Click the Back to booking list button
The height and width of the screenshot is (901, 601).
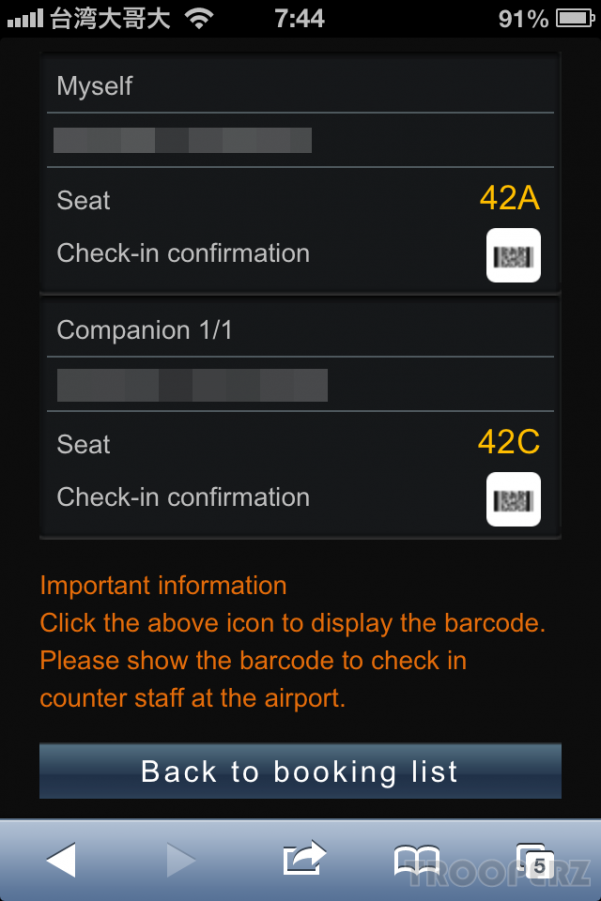300,771
